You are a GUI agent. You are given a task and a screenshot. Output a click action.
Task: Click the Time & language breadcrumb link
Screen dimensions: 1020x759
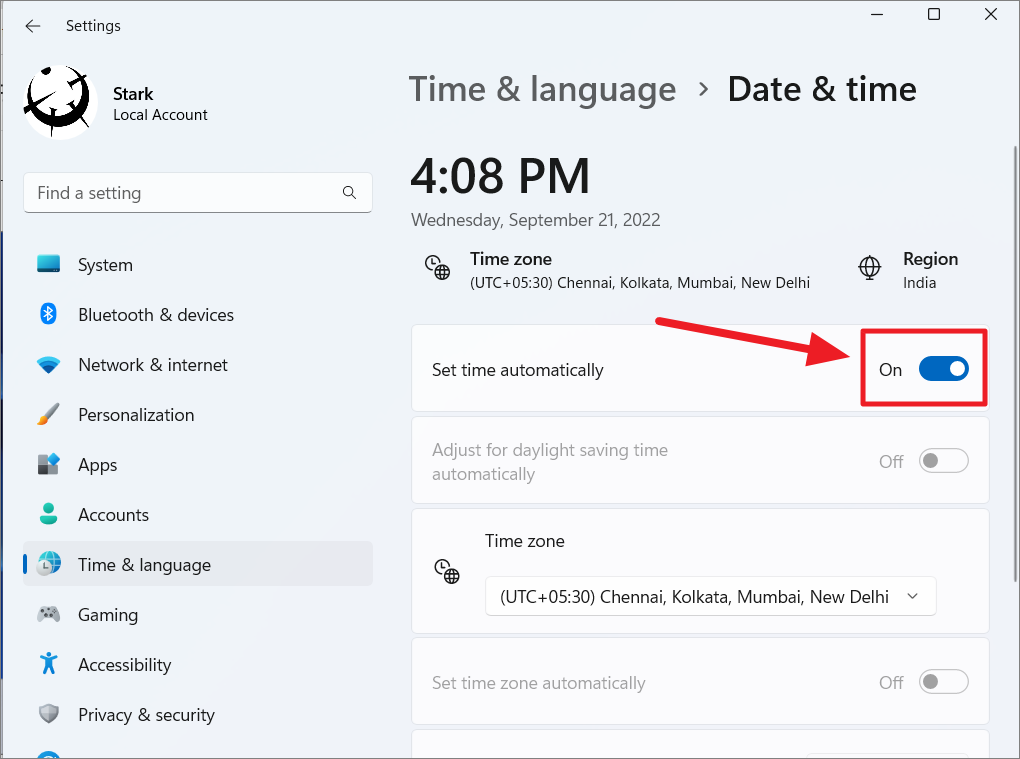point(542,89)
